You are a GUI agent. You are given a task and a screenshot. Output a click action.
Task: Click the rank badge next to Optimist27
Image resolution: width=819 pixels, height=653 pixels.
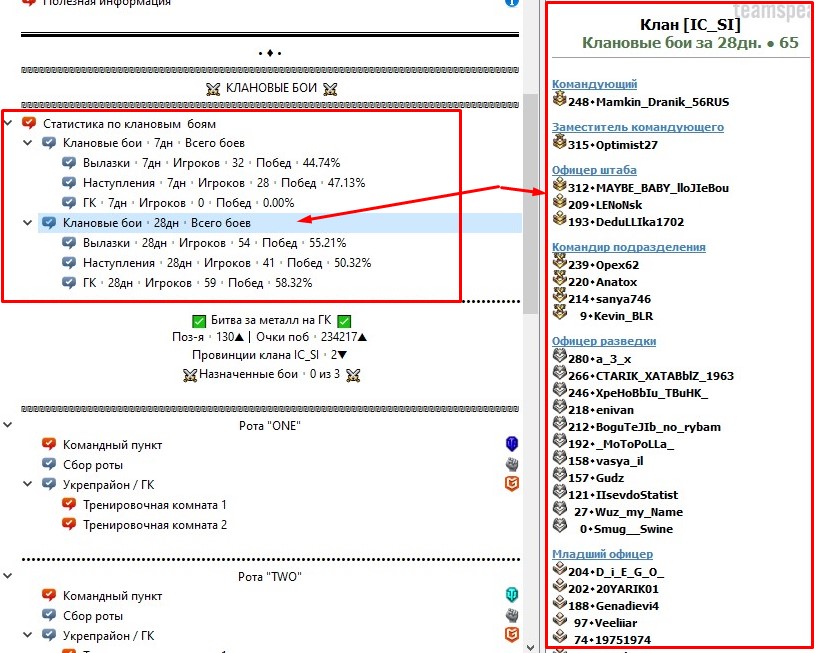[559, 143]
